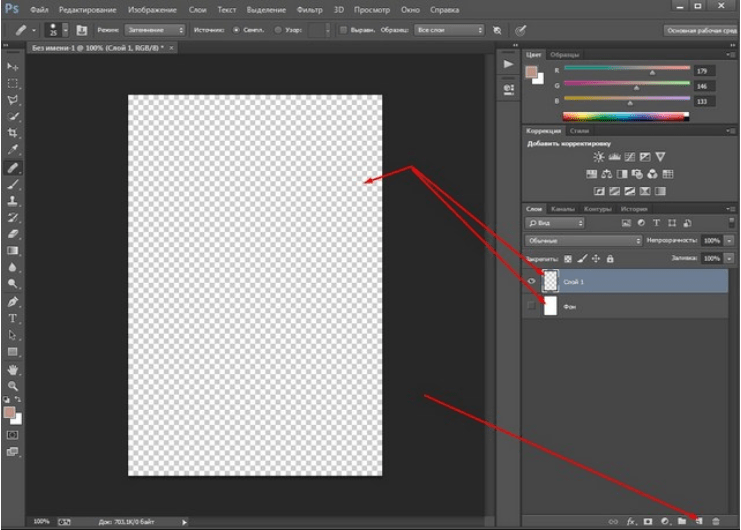The width and height of the screenshot is (741, 530).
Task: Select the Move tool
Action: pos(13,66)
